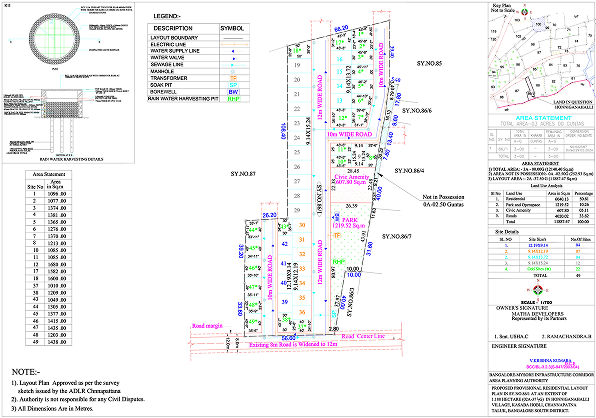
Task: Click orange plot number 36
Action: 302,312
